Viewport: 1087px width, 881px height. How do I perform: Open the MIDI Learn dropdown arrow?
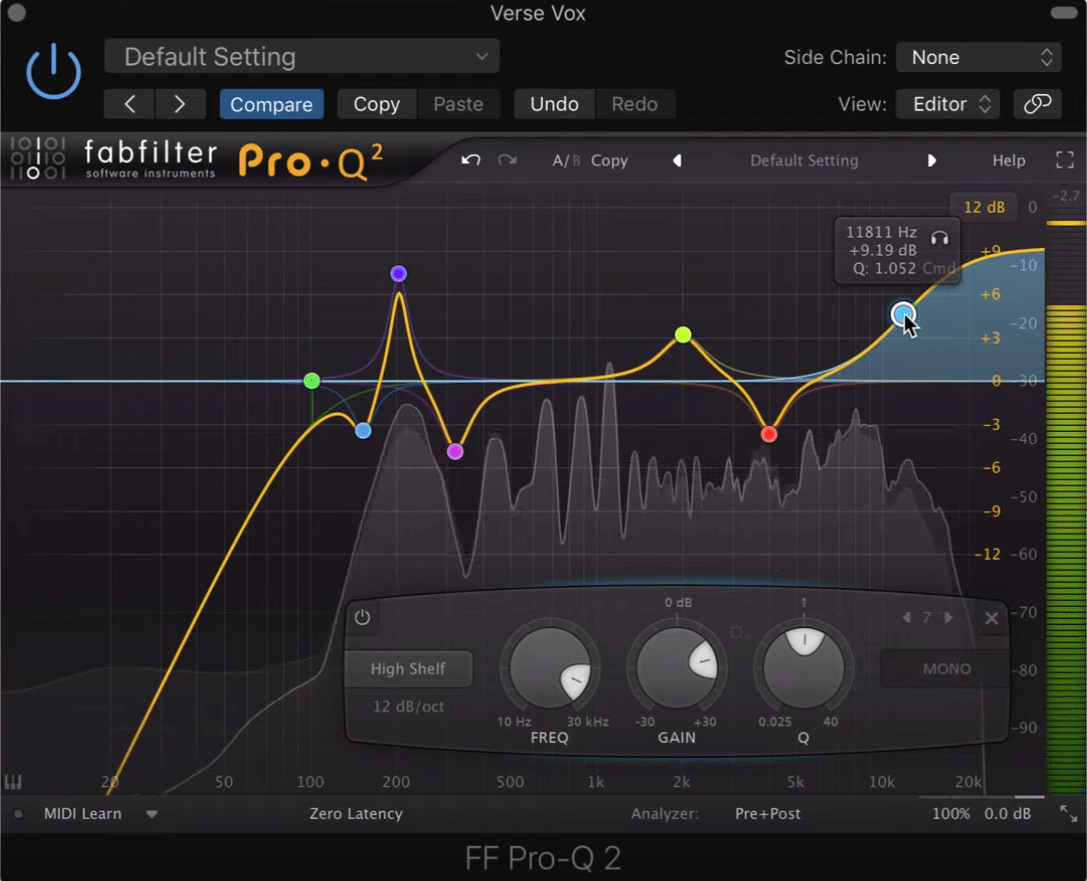(152, 814)
